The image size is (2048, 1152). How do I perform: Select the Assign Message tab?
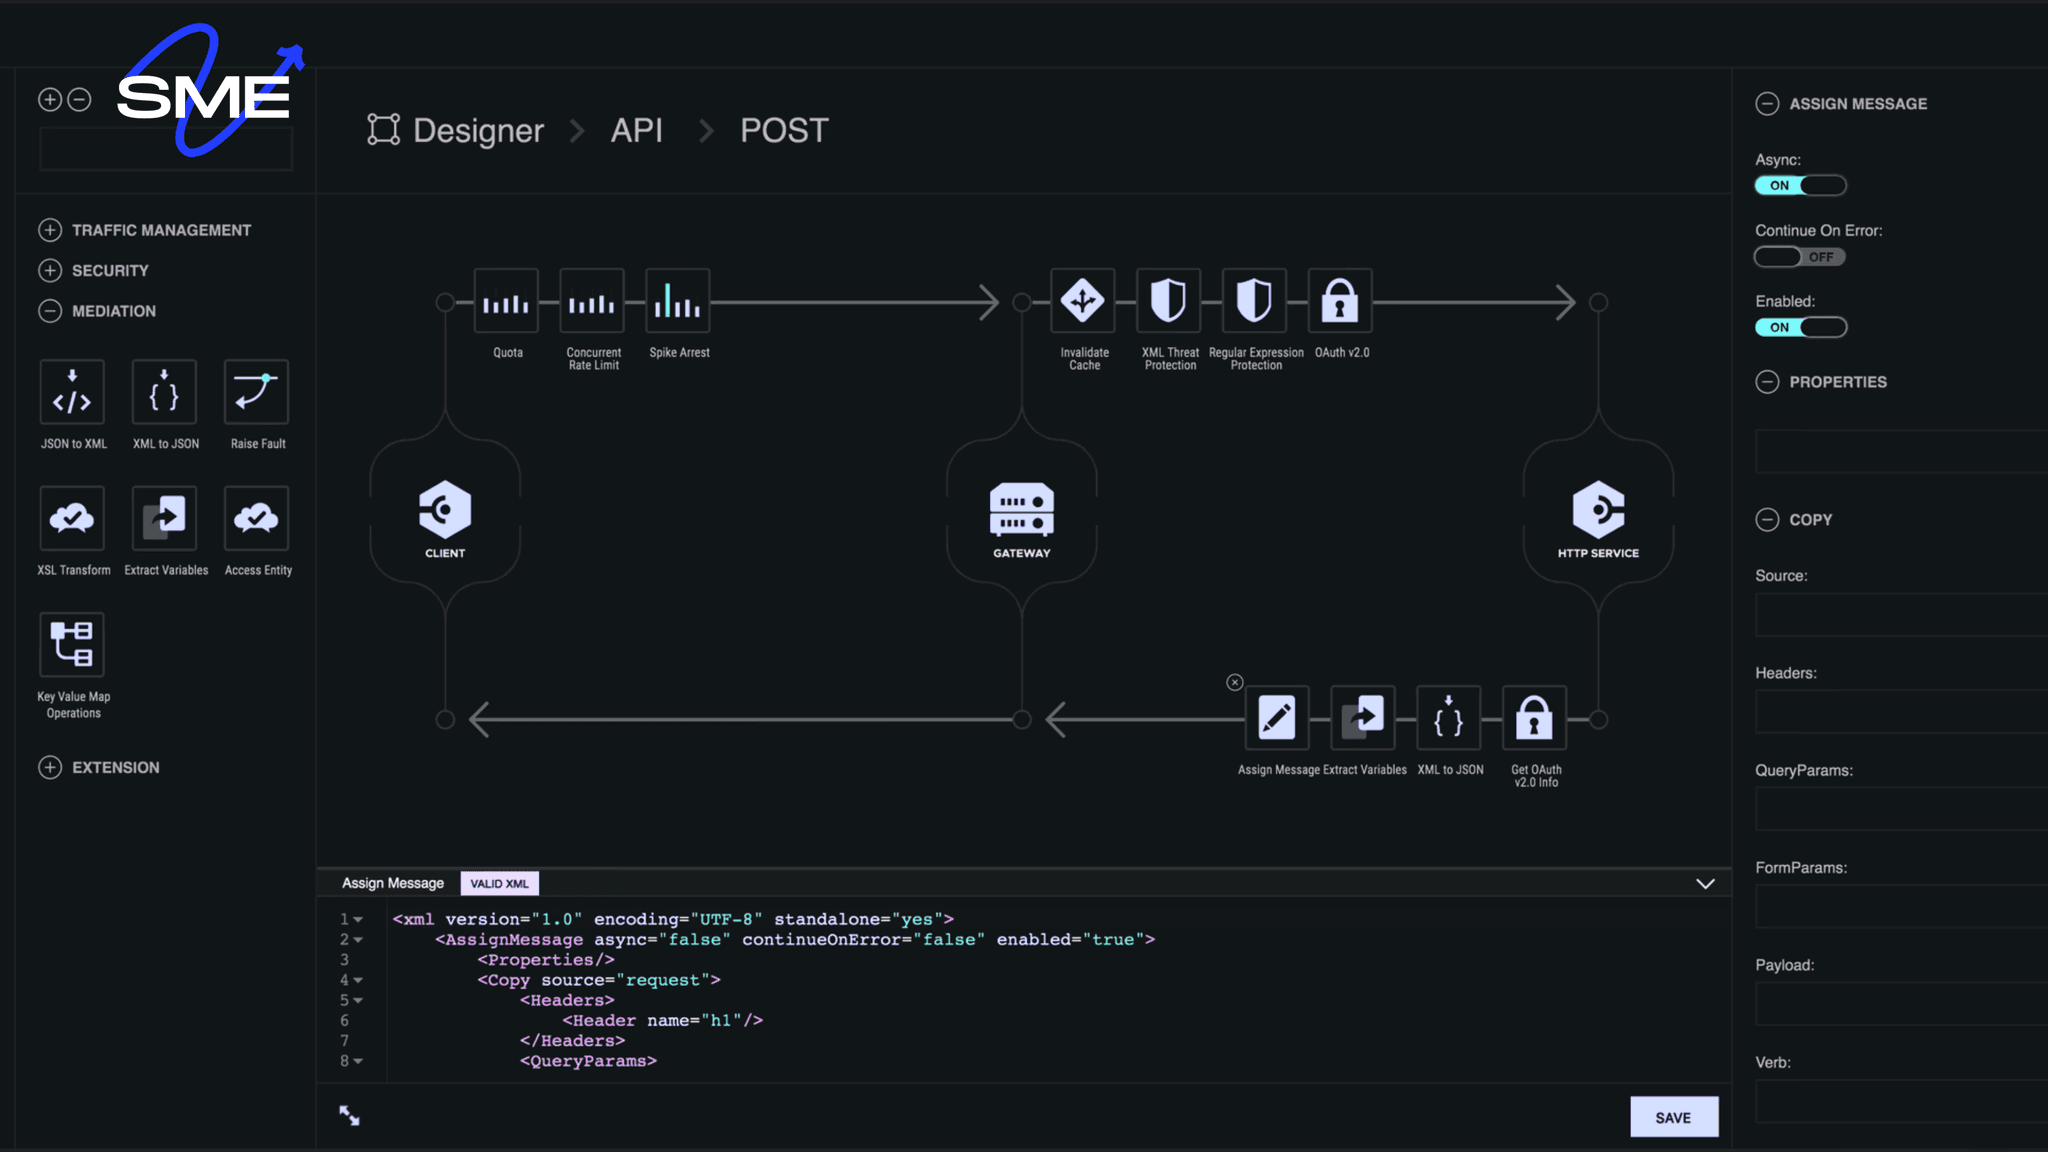(391, 882)
